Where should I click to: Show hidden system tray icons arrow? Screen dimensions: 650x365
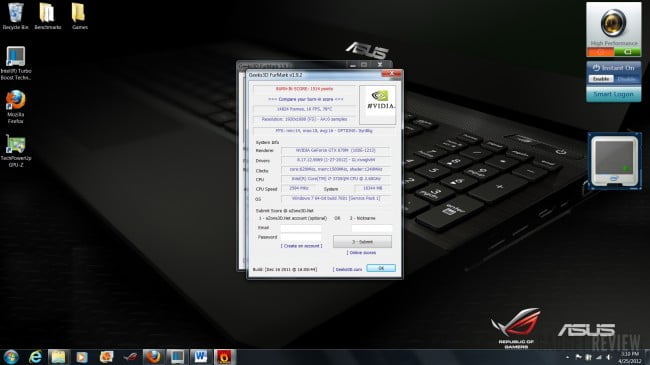click(x=568, y=357)
